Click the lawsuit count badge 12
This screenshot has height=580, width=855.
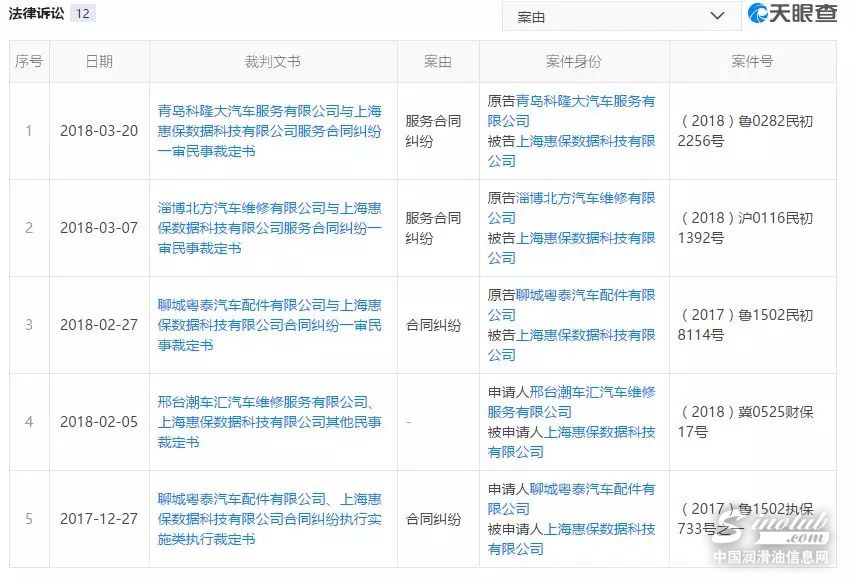83,13
